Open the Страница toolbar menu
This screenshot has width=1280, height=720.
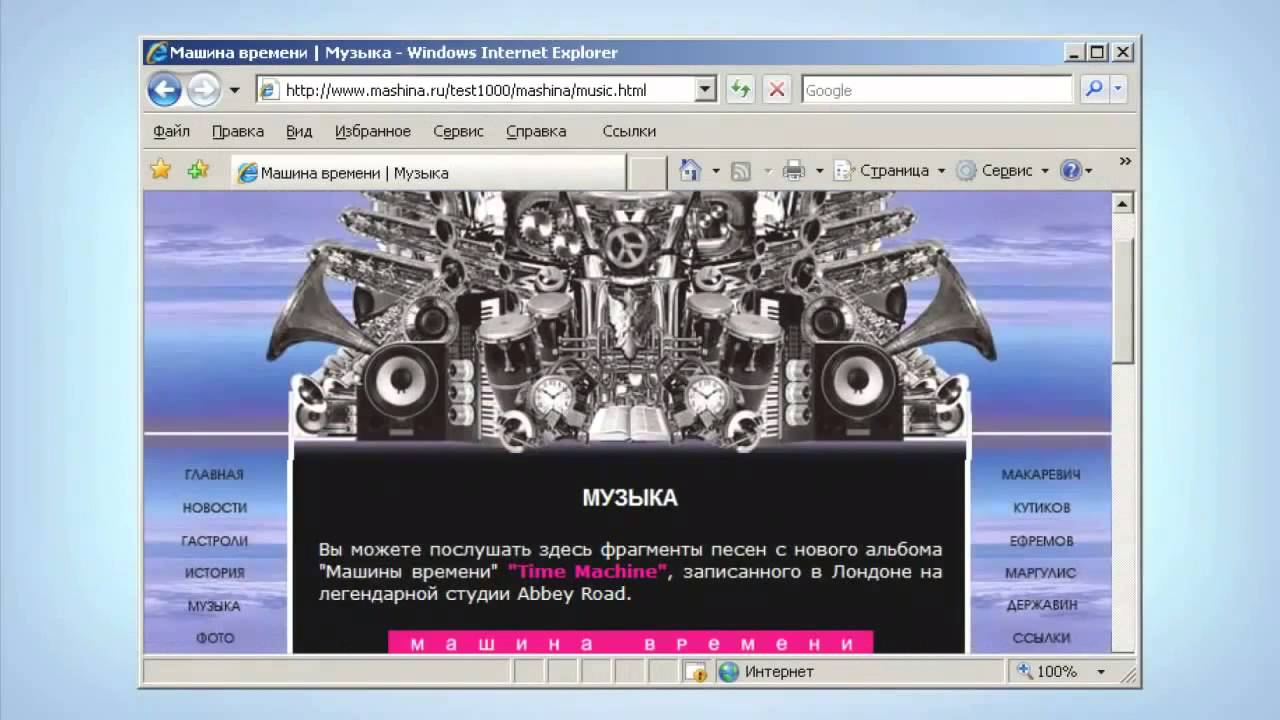(x=890, y=171)
